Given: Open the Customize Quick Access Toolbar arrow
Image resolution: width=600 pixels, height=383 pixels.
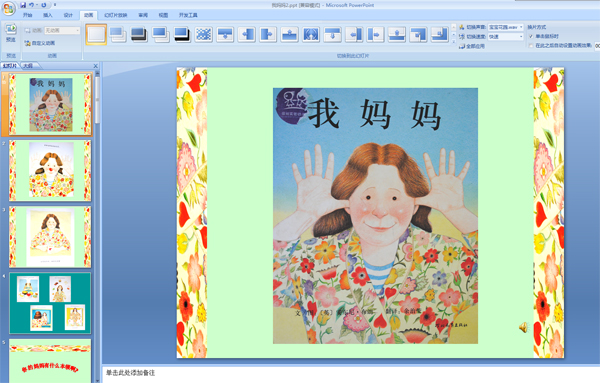Looking at the screenshot, I should pos(55,5).
